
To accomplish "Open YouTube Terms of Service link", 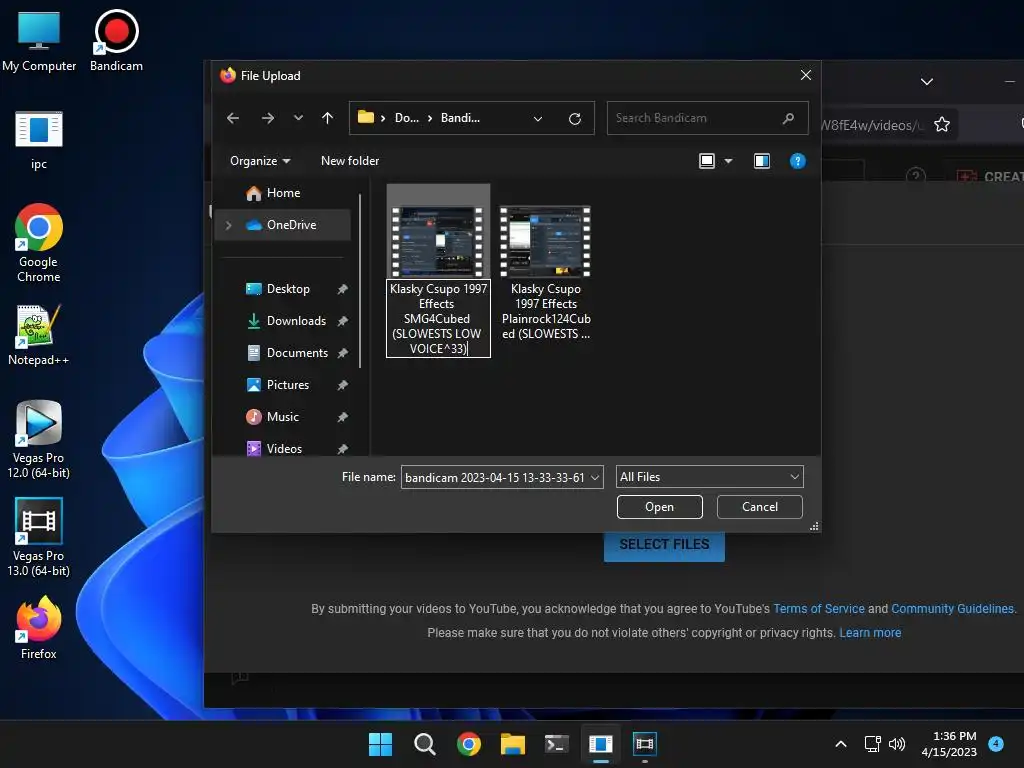I will (x=818, y=609).
